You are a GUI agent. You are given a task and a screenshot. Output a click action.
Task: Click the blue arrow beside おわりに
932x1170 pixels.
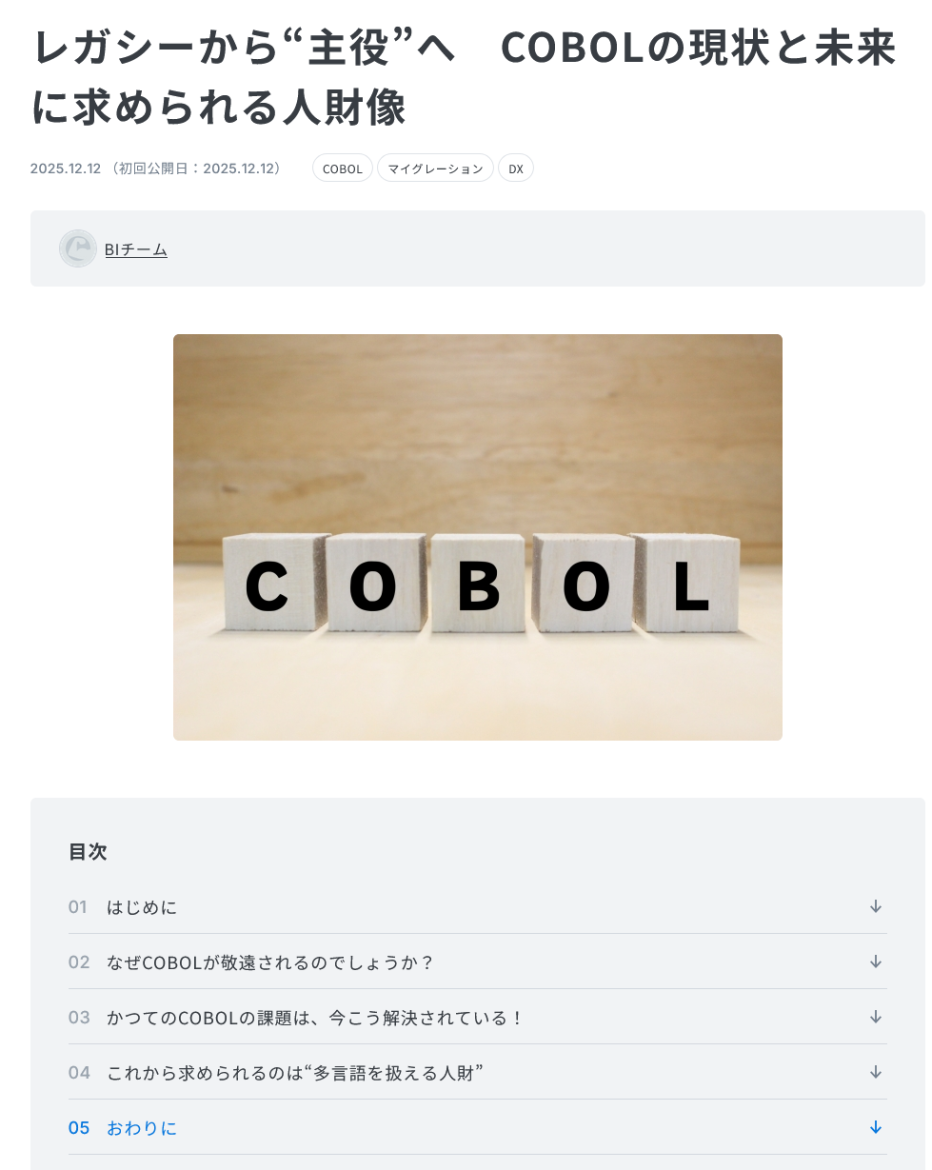(x=875, y=1127)
